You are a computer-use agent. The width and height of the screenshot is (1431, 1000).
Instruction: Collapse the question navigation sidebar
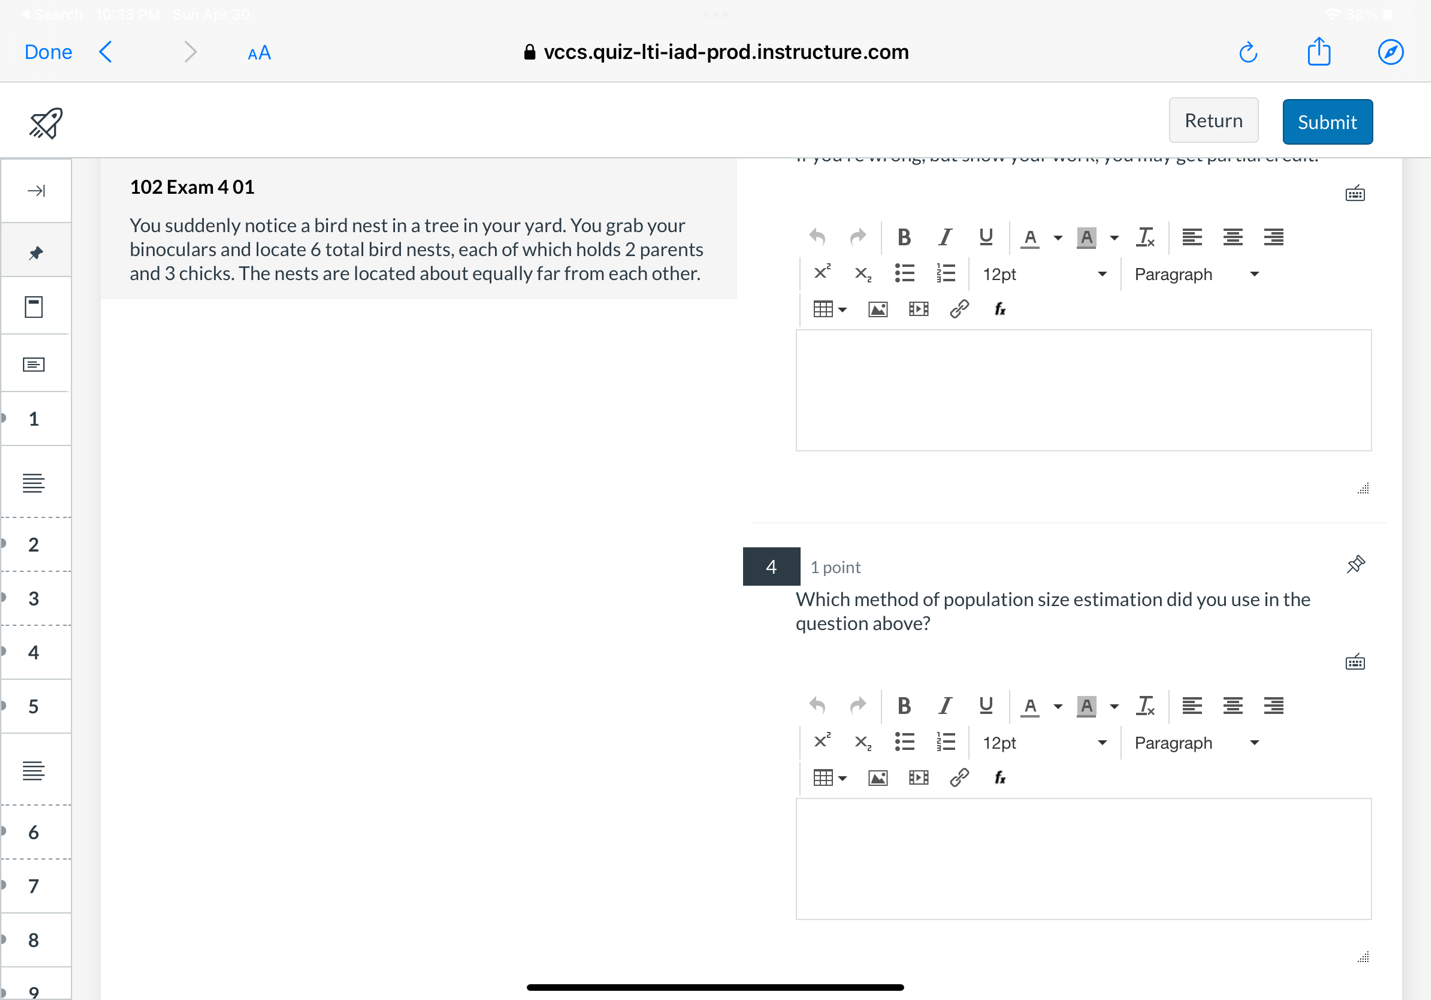(36, 191)
